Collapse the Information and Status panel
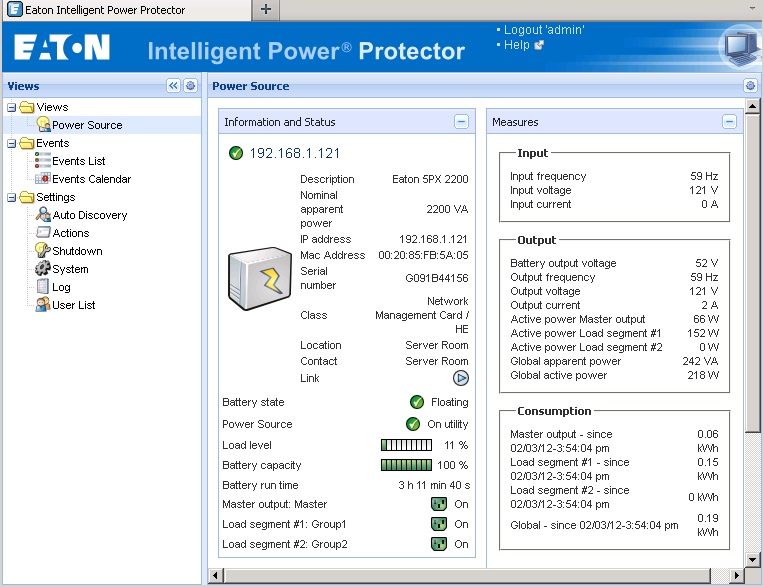Screen dimensions: 764x587 coord(461,122)
